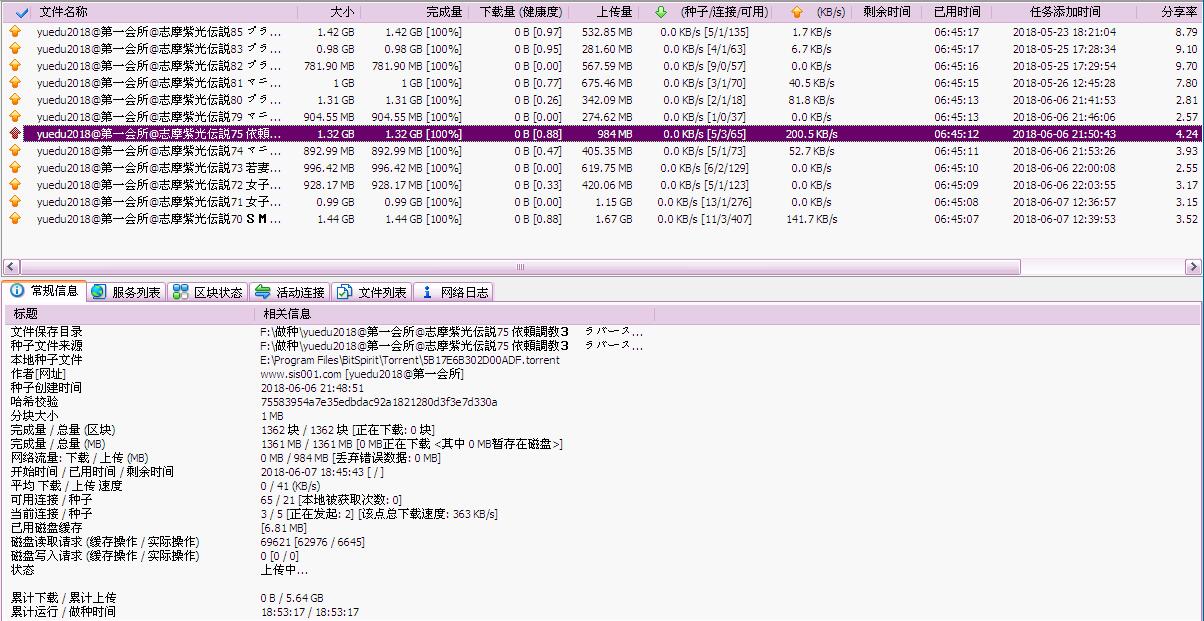Click the green download arrow header icon

(x=660, y=12)
